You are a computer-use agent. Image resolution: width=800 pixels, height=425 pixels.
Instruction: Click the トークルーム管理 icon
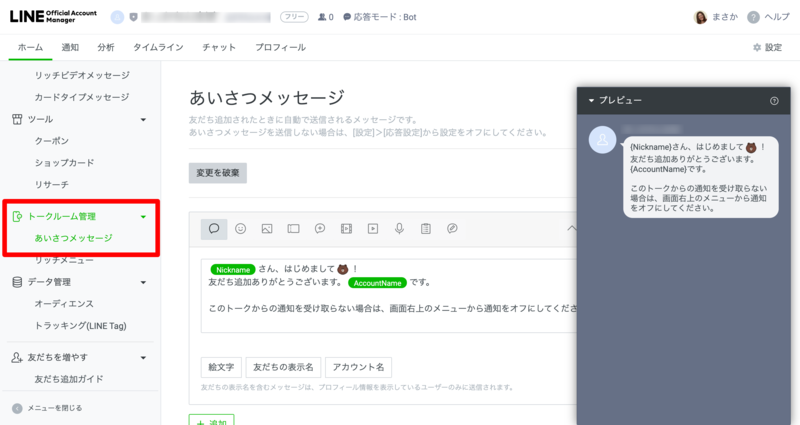(17, 216)
